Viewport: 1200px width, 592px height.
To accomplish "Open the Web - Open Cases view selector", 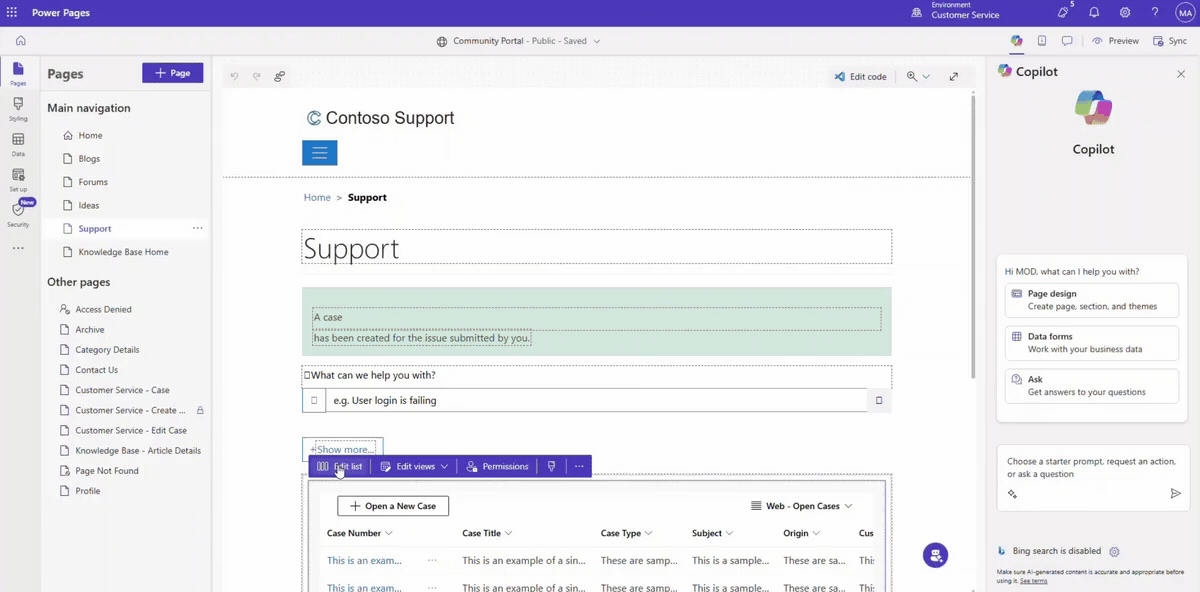I will 801,506.
